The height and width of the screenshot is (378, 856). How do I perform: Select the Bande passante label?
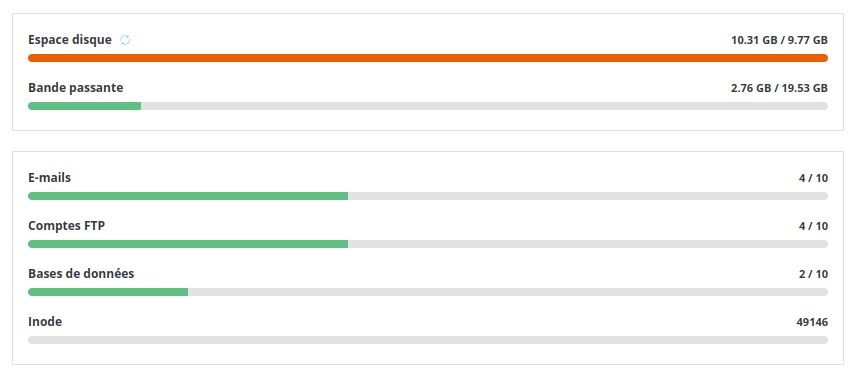coord(76,88)
